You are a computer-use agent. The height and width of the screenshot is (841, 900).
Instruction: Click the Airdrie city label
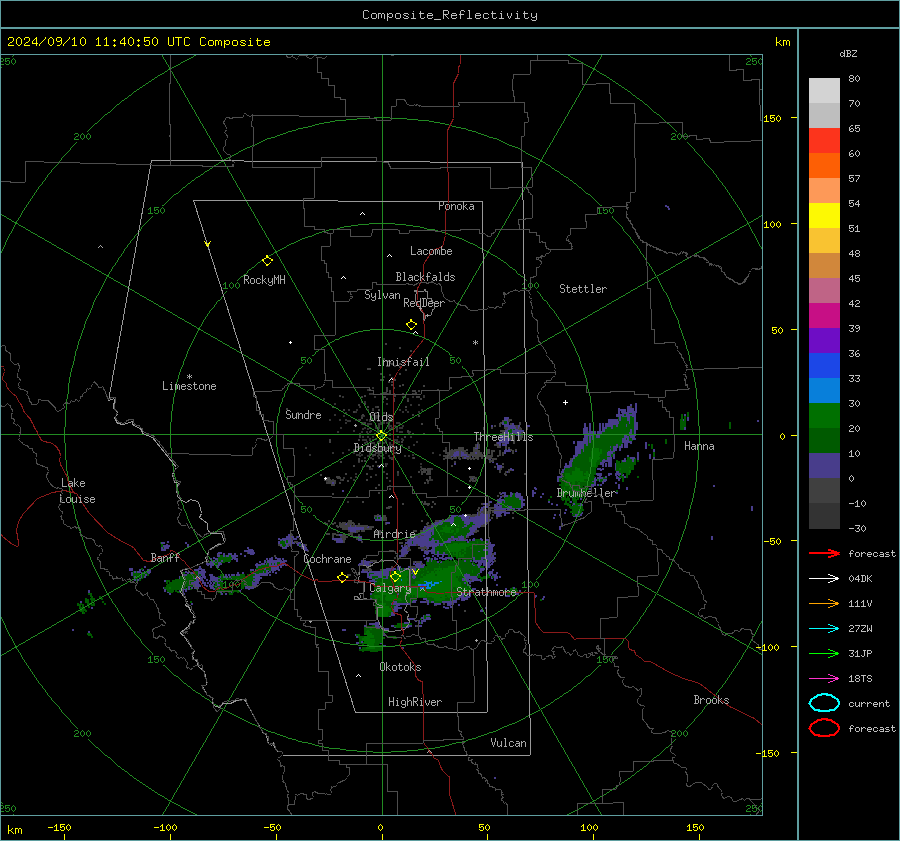[394, 534]
